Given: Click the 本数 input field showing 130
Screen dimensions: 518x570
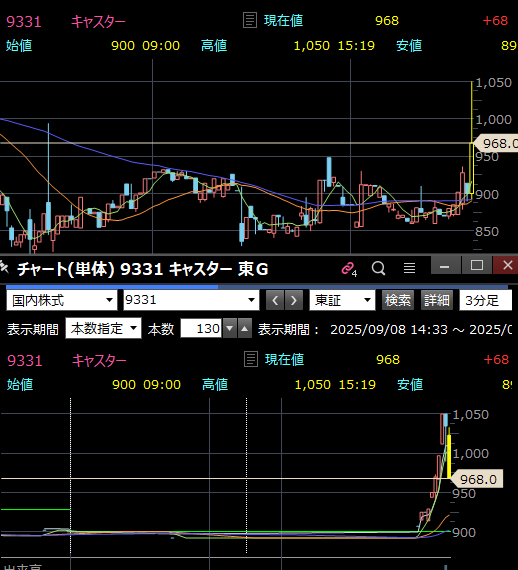Looking at the screenshot, I should (201, 329).
